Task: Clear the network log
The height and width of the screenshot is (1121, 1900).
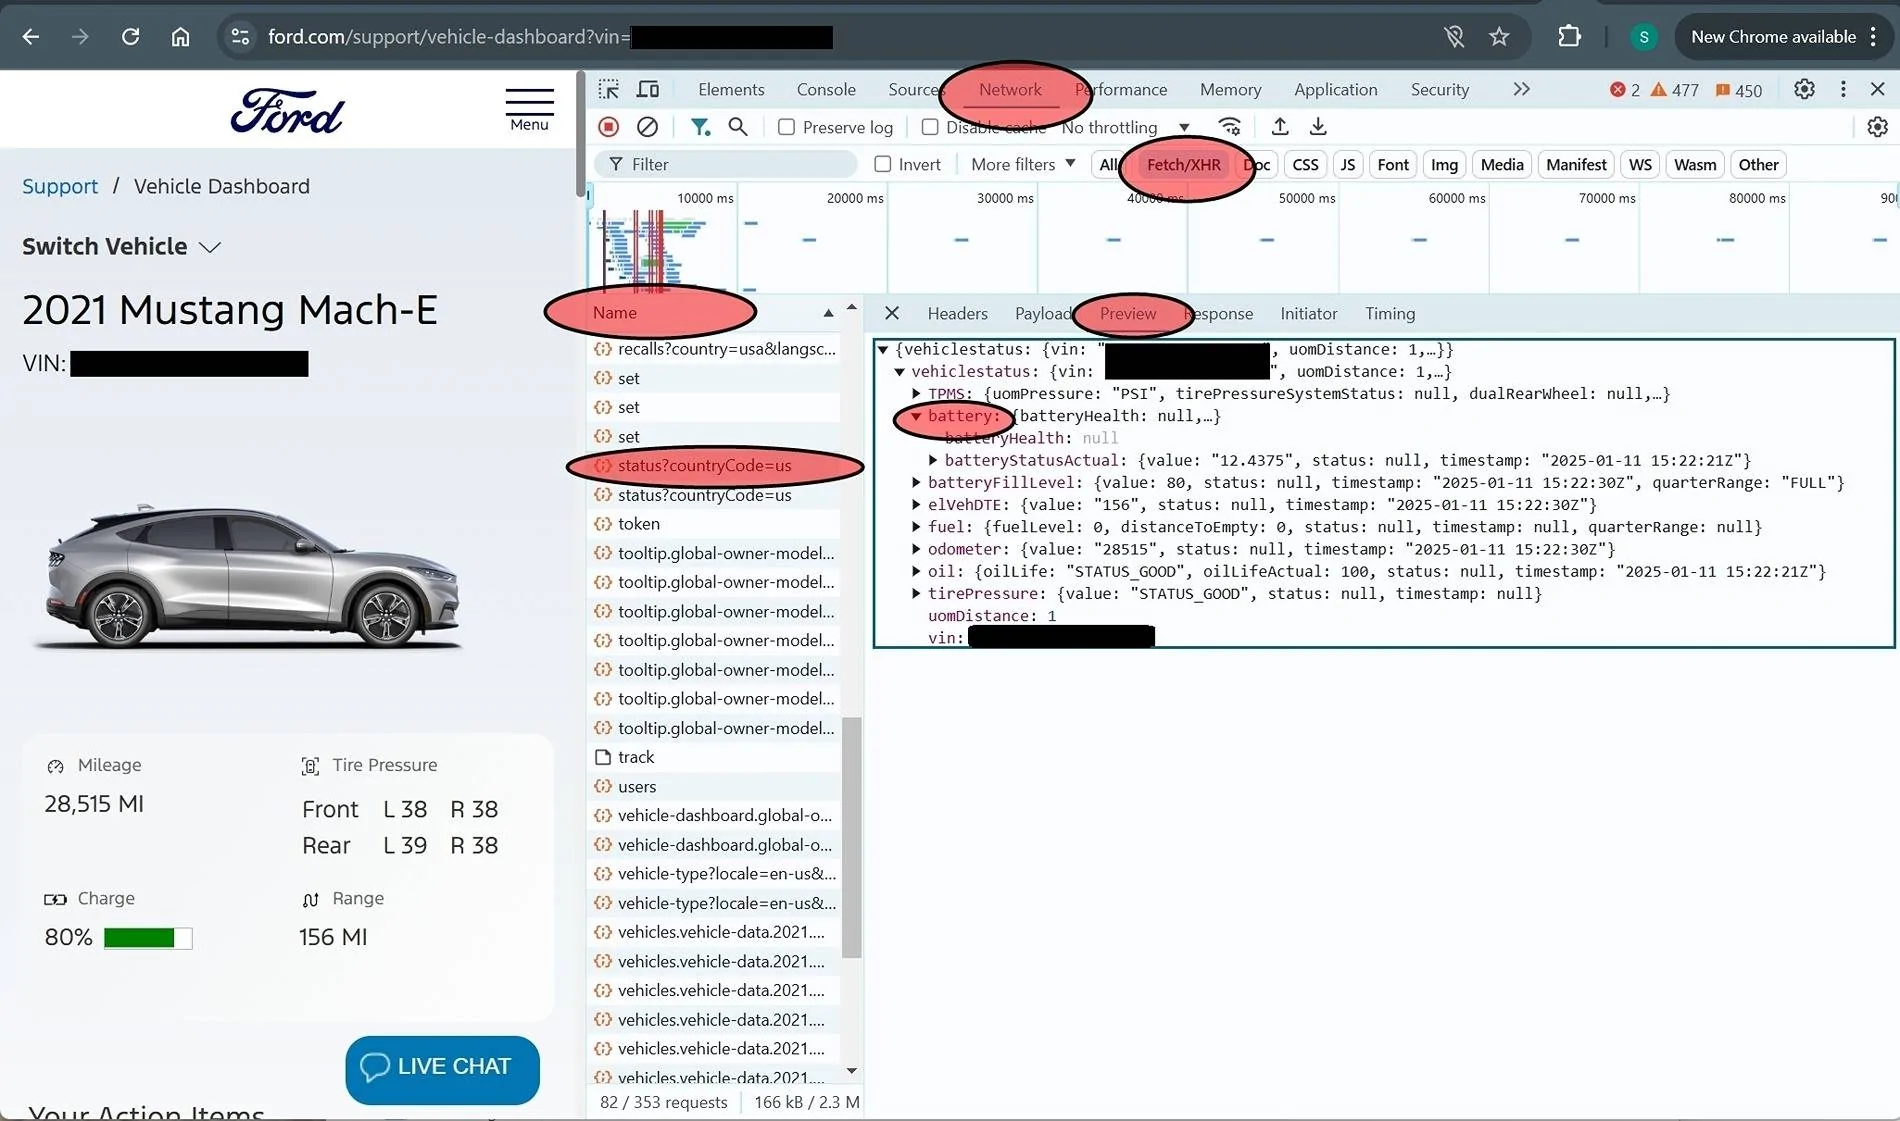Action: pyautogui.click(x=648, y=127)
